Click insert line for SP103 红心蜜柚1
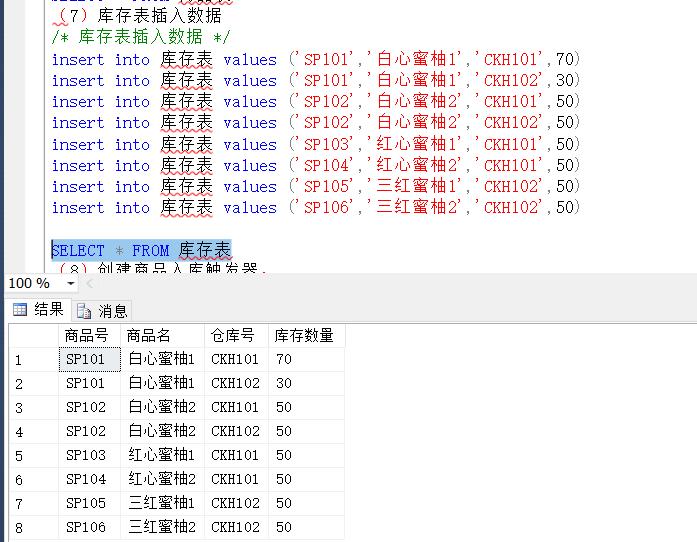This screenshot has width=697, height=542. pos(316,144)
